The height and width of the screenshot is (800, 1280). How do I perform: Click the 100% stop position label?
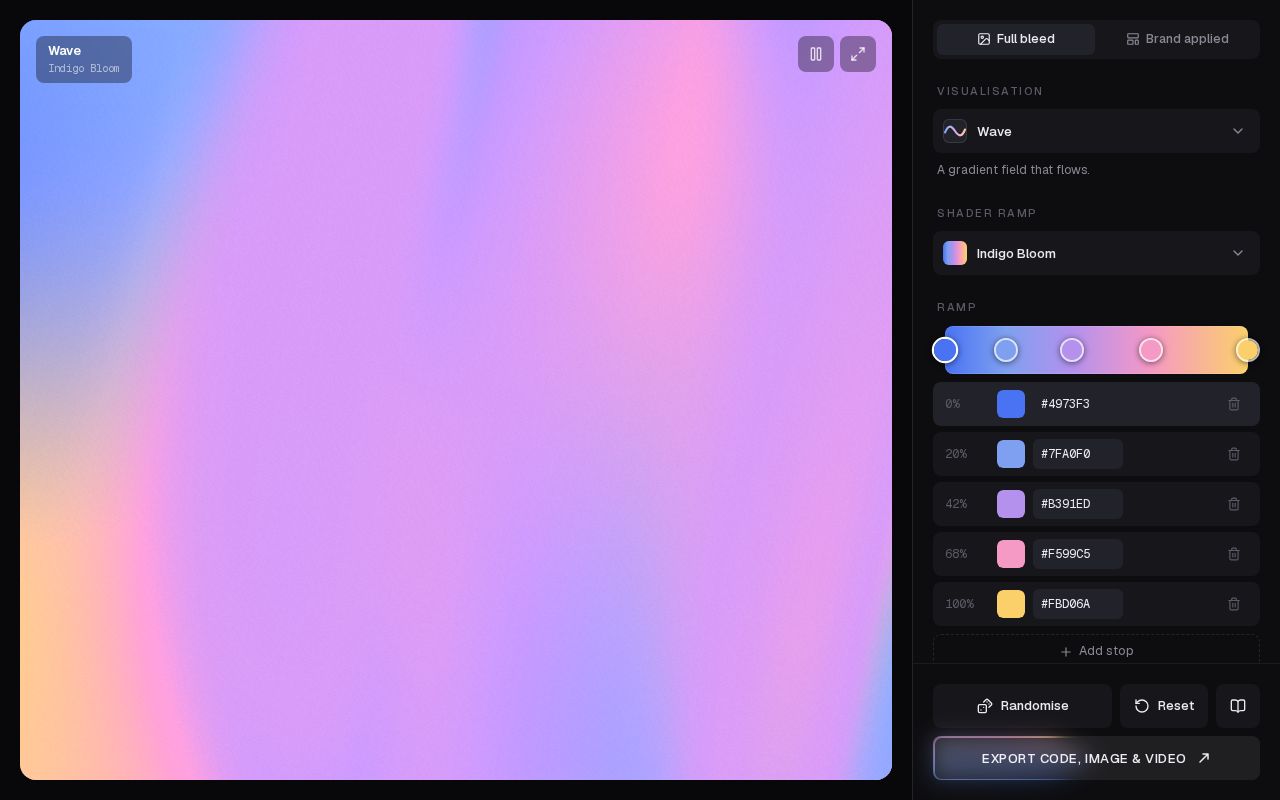coord(960,604)
